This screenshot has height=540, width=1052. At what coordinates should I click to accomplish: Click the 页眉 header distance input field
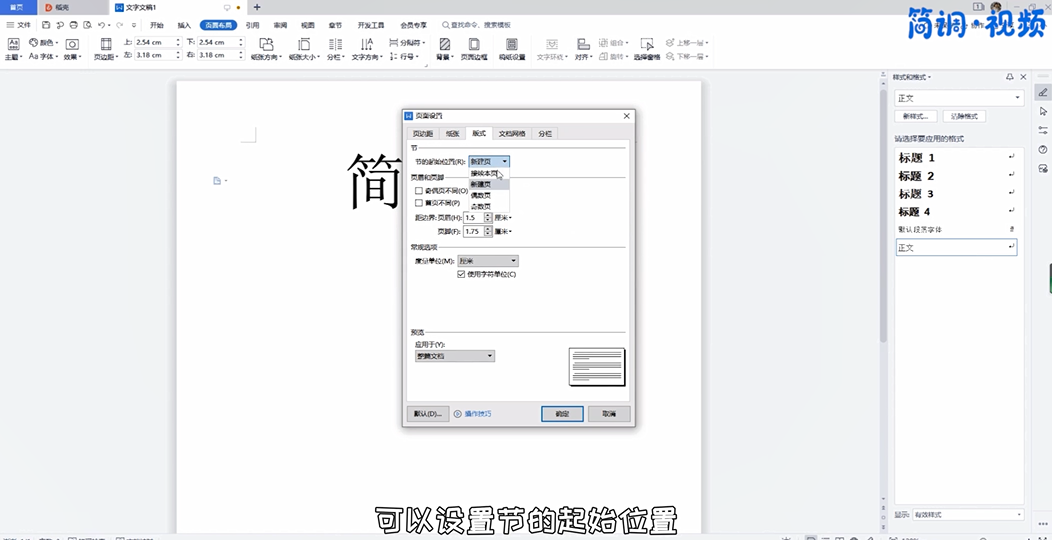[473, 217]
